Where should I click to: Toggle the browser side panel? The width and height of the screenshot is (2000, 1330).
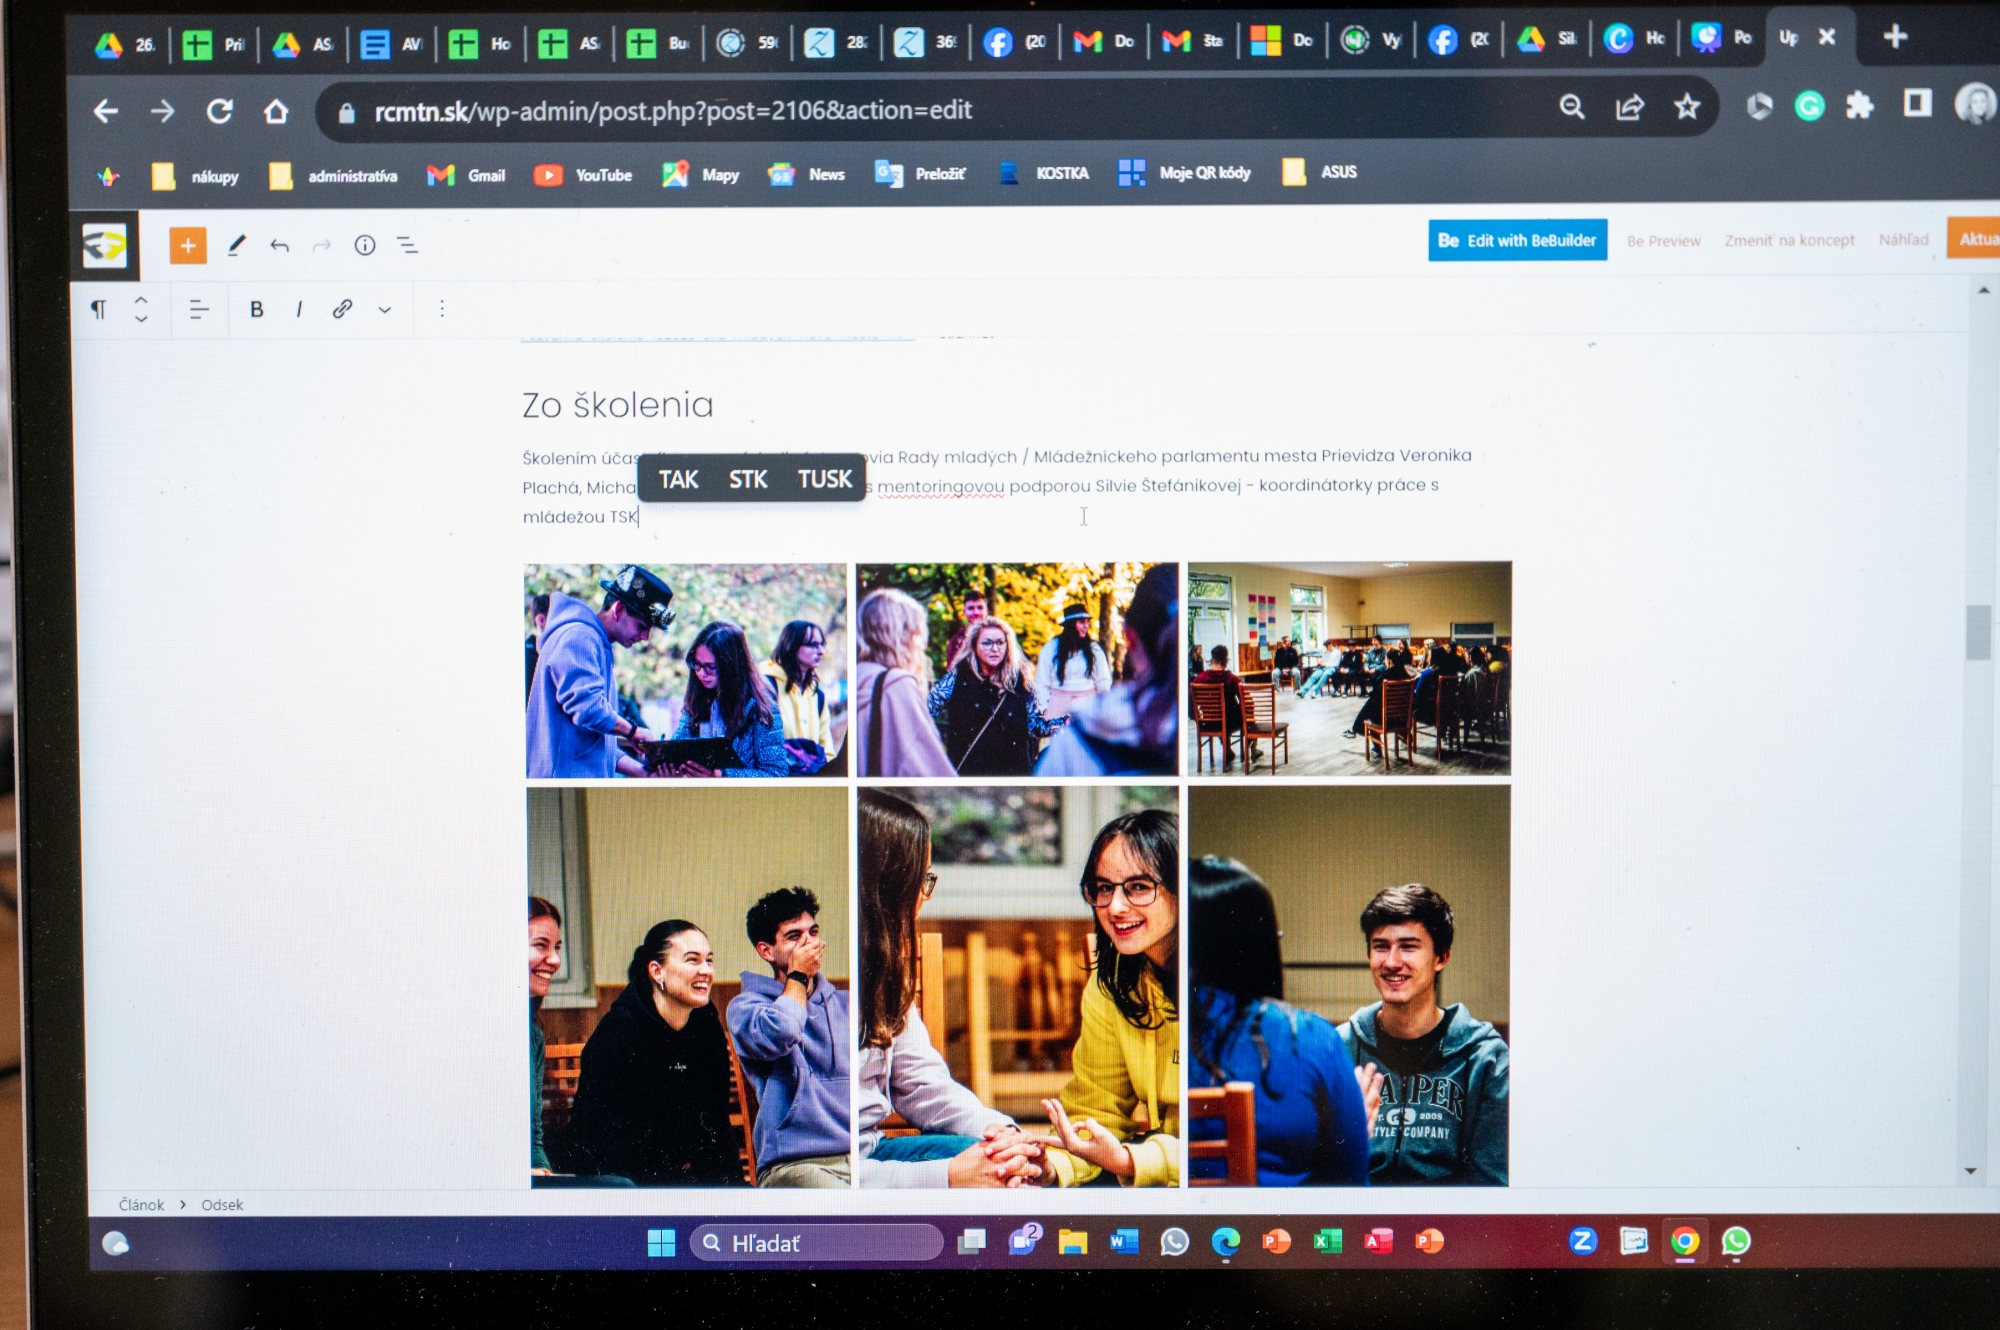(x=1917, y=103)
